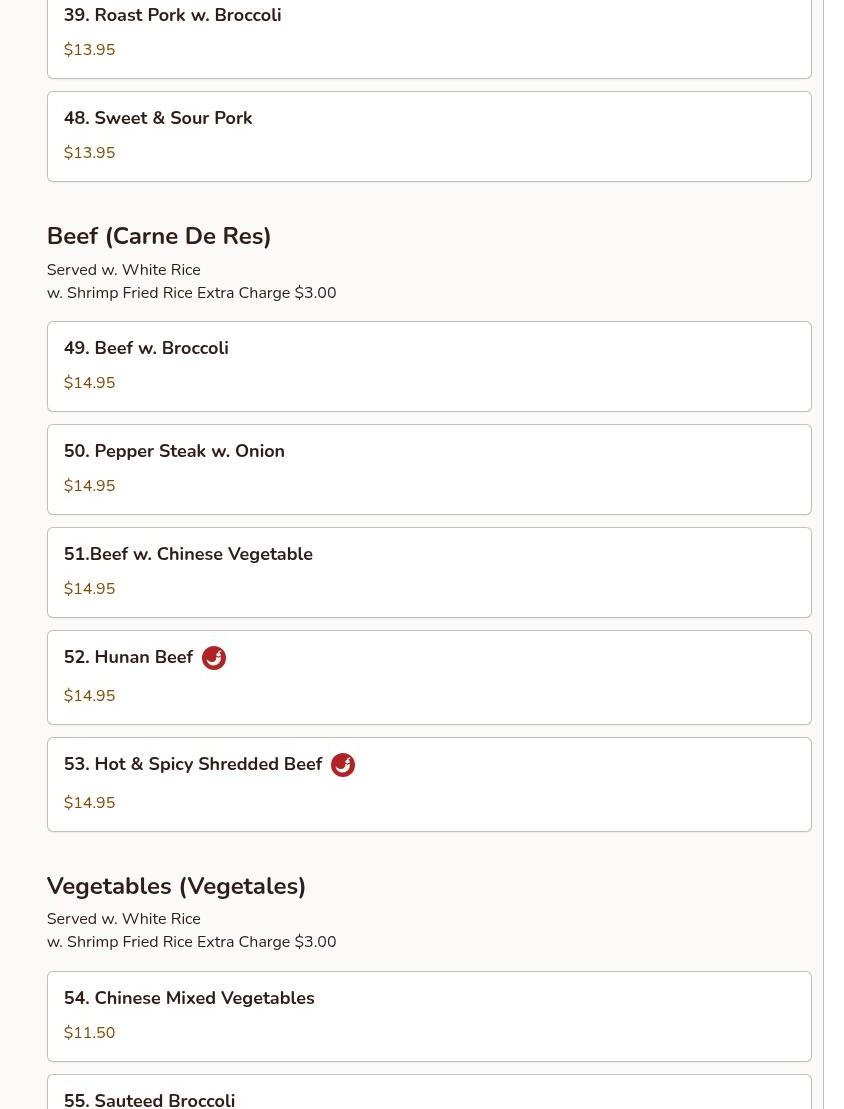Open the 52. Hunan Beef item
Screen dimensions: 844x1109
(x=429, y=678)
